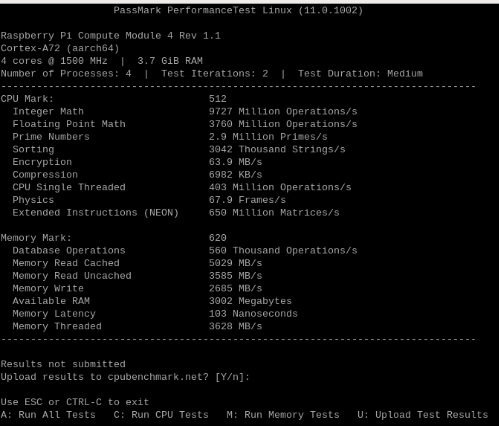The height and width of the screenshot is (426, 499).
Task: Choose 'M: Run Memory Tests' option
Action: [x=283, y=415]
